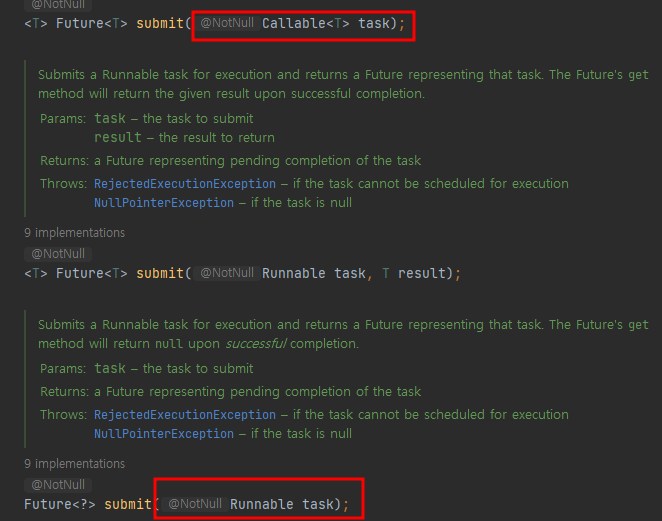Image resolution: width=662 pixels, height=521 pixels.
Task: Click the 'result' parameter name in the signature
Action: 422,273
